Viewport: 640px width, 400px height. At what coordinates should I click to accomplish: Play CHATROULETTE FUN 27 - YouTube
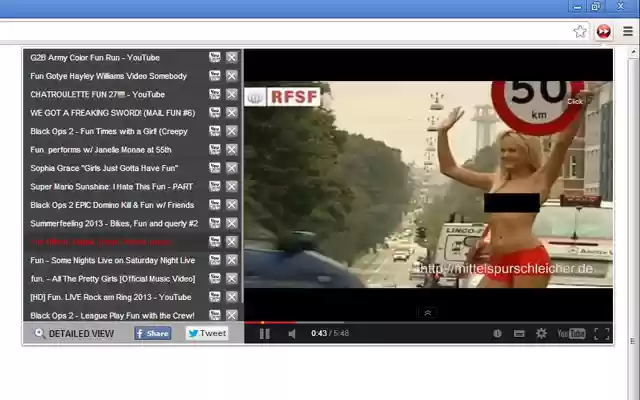98,94
